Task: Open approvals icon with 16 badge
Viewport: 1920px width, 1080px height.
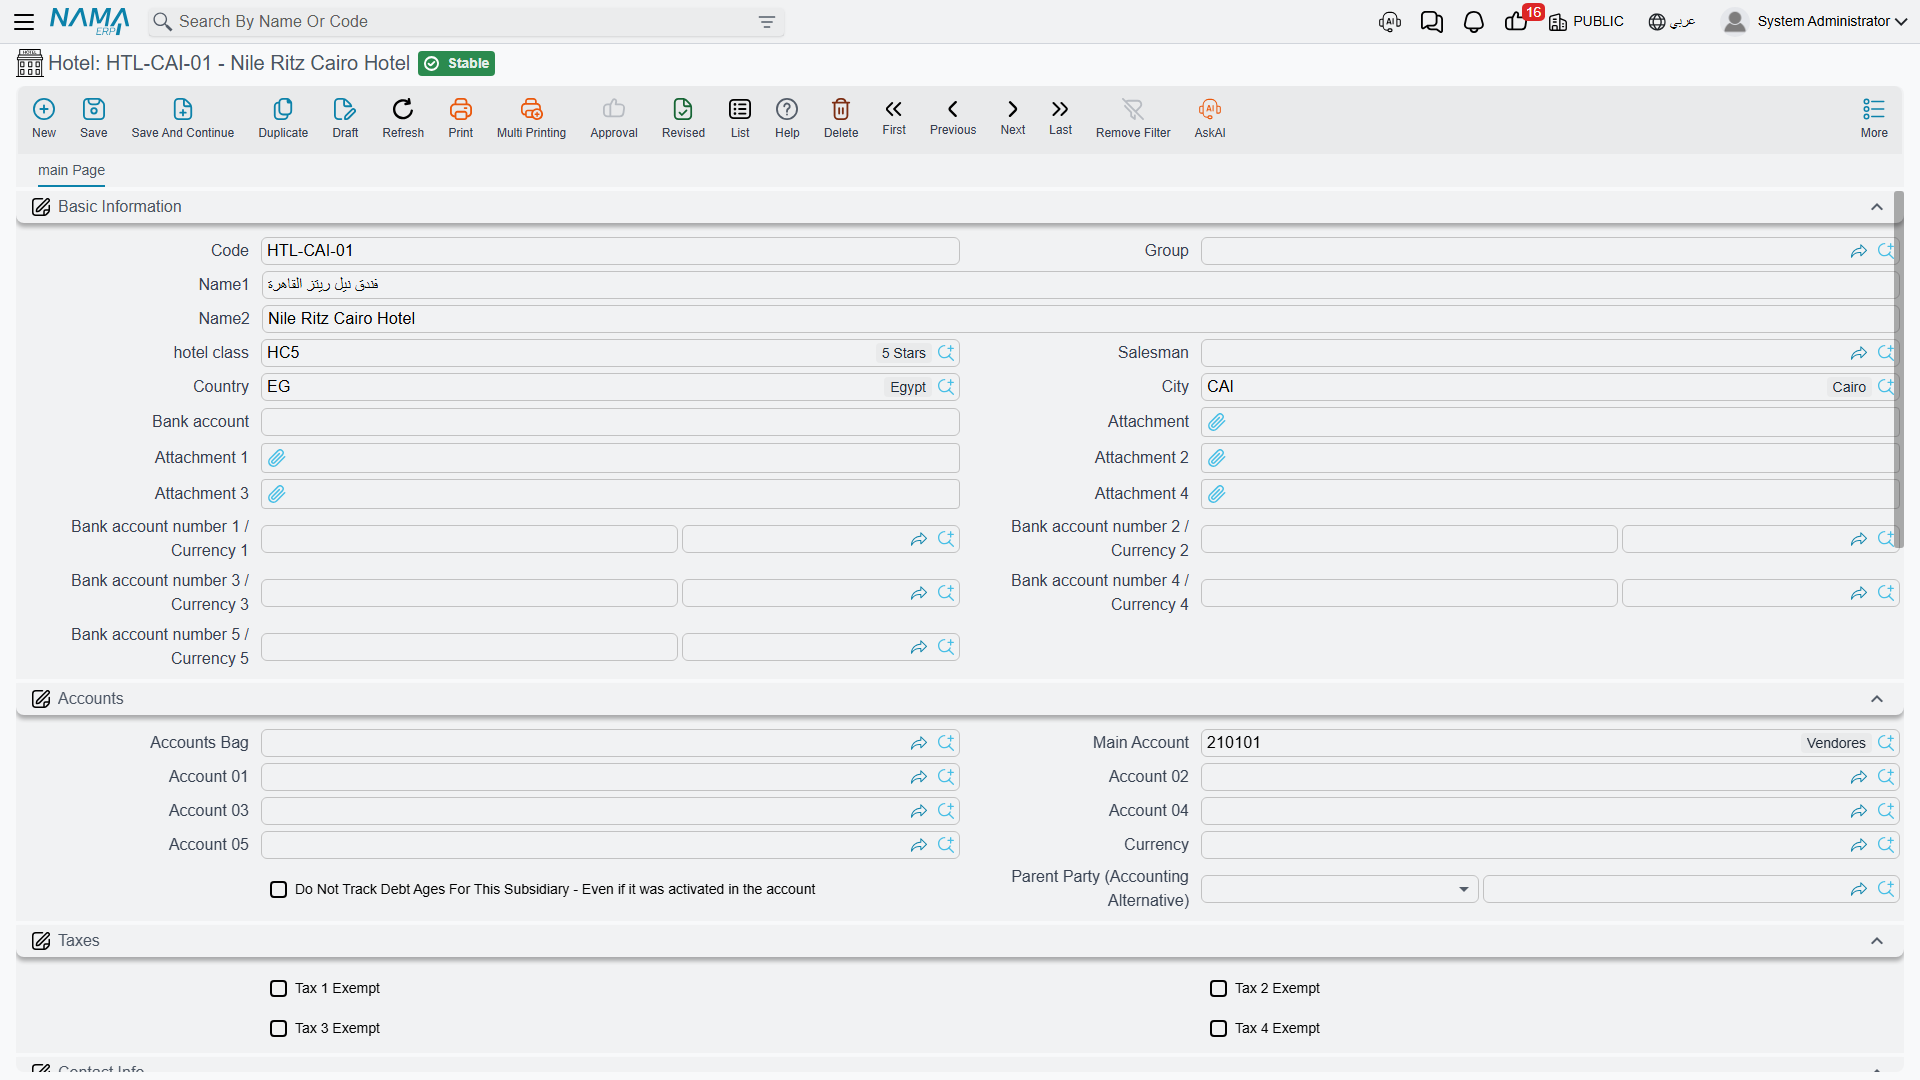Action: 1518,20
